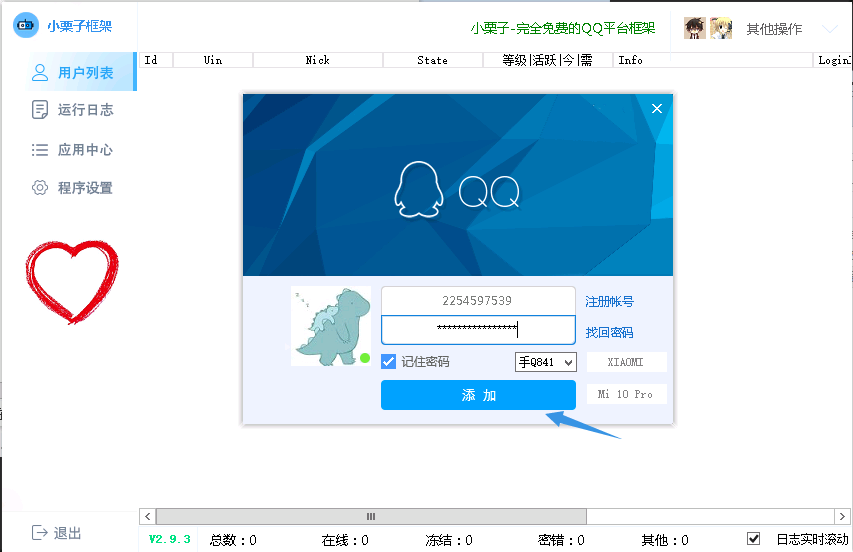Click the red heart image in sidebar
The image size is (853, 552).
pos(72,282)
